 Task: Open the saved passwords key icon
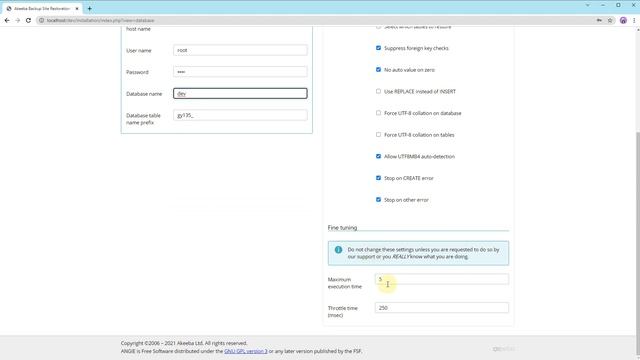[x=599, y=20]
